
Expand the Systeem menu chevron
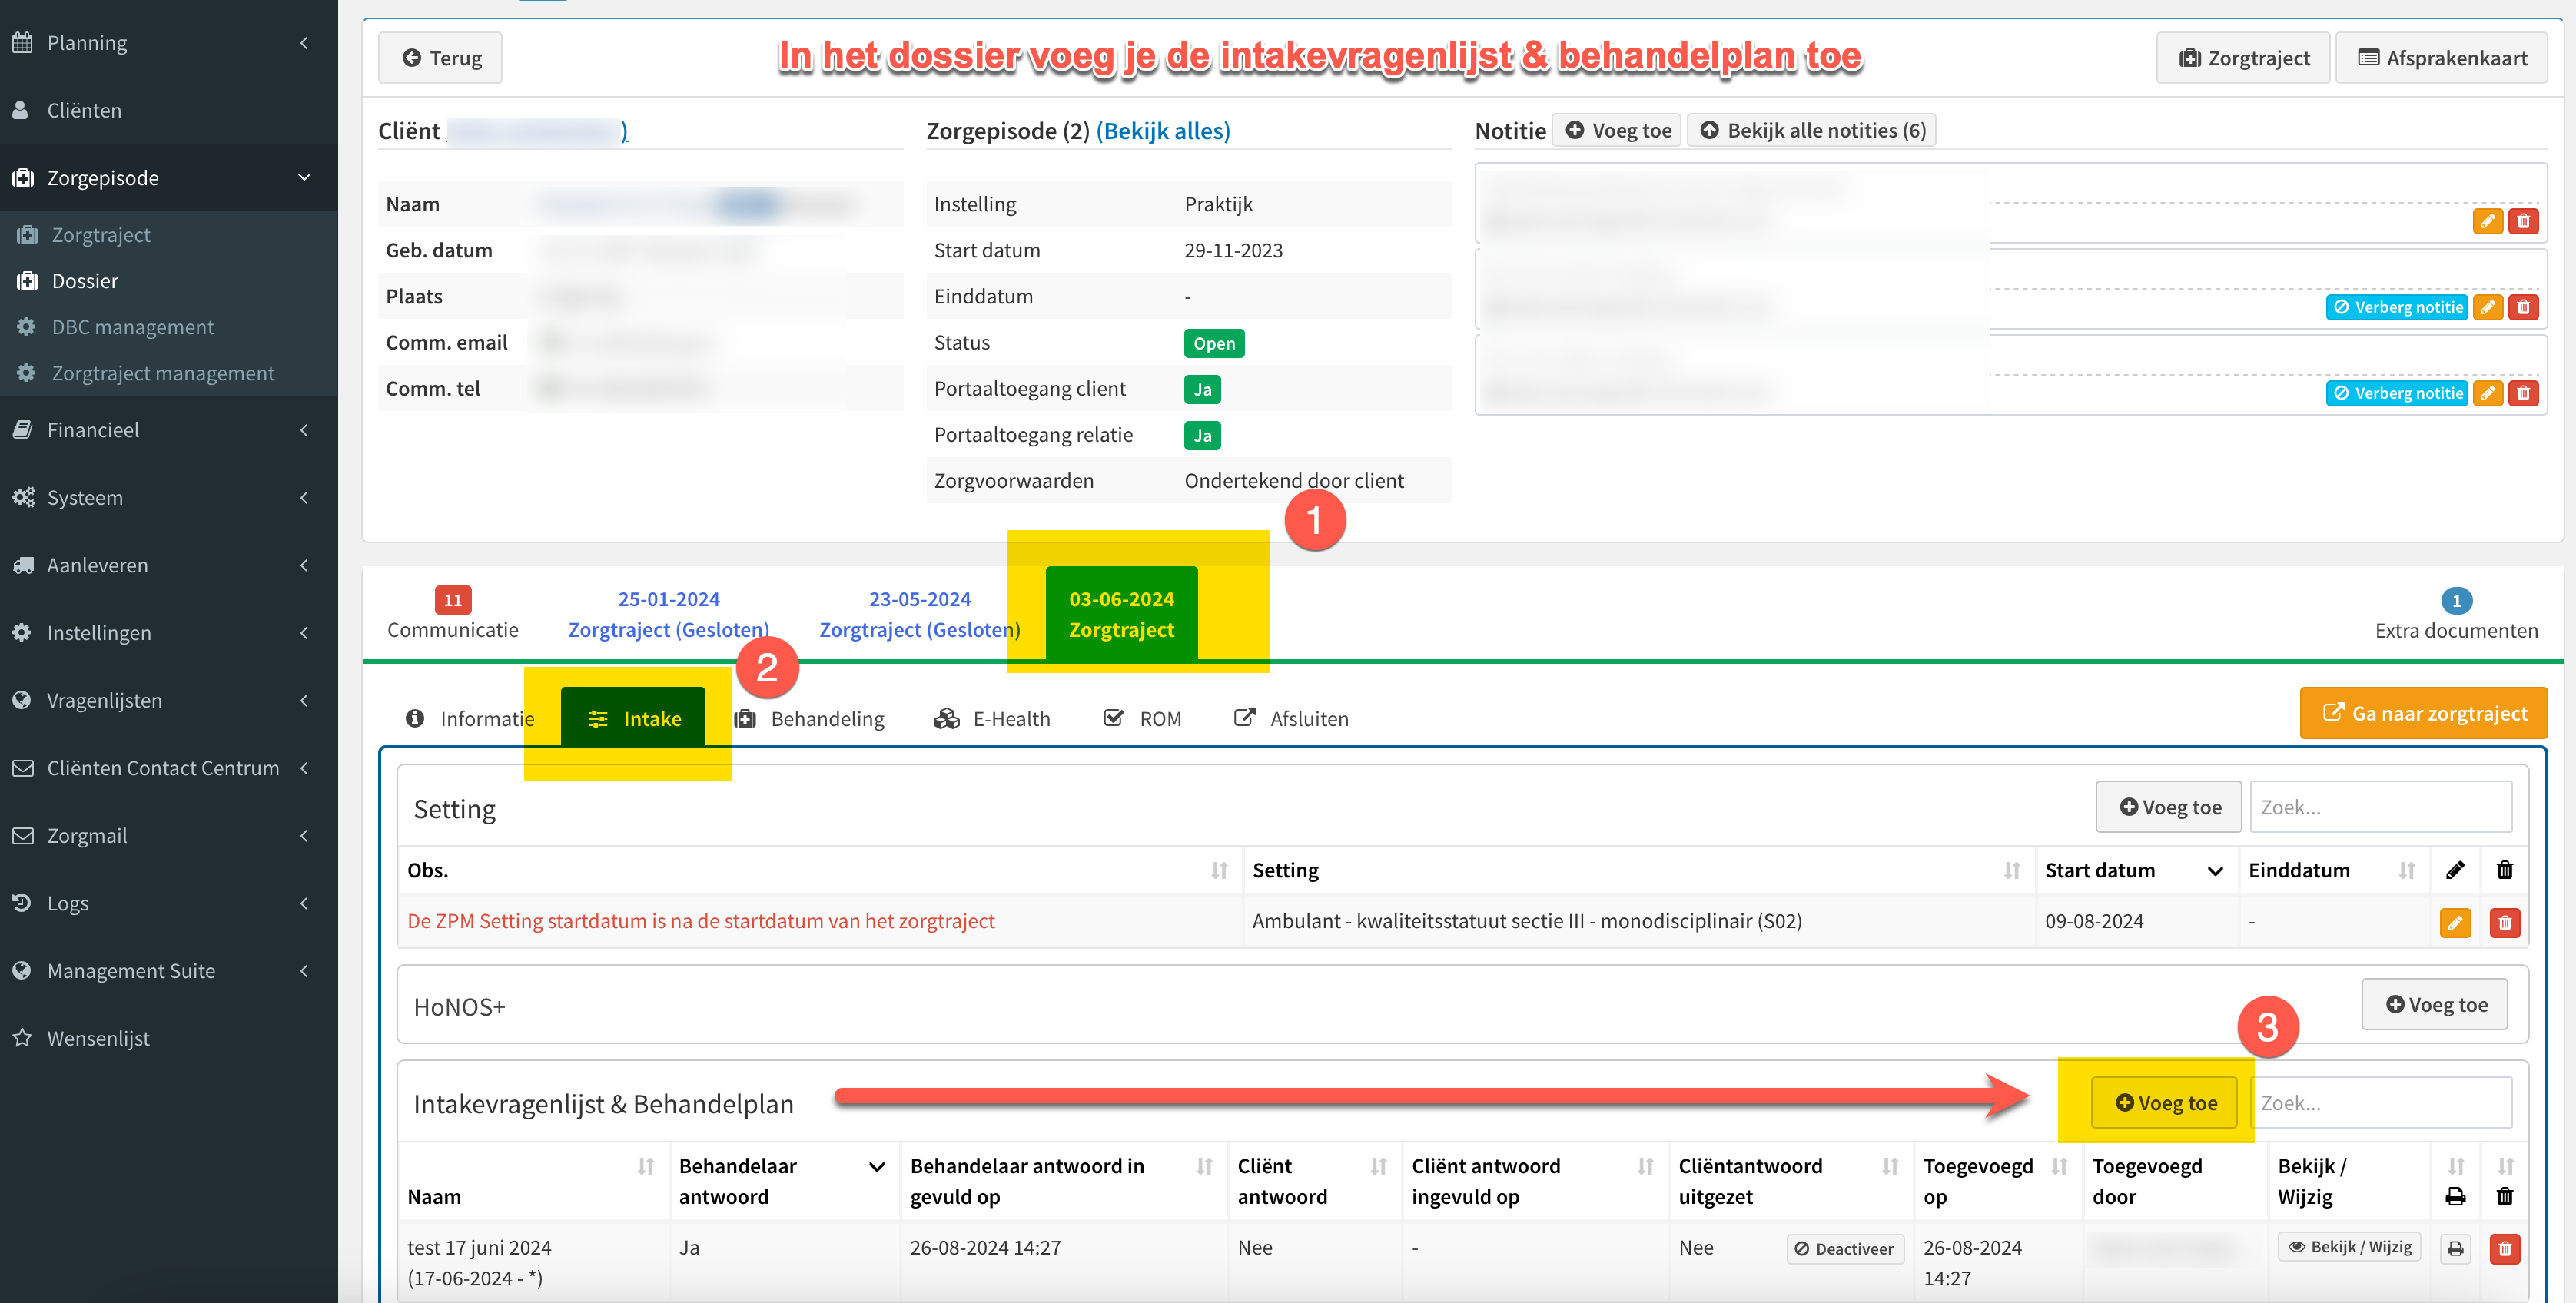pos(304,497)
